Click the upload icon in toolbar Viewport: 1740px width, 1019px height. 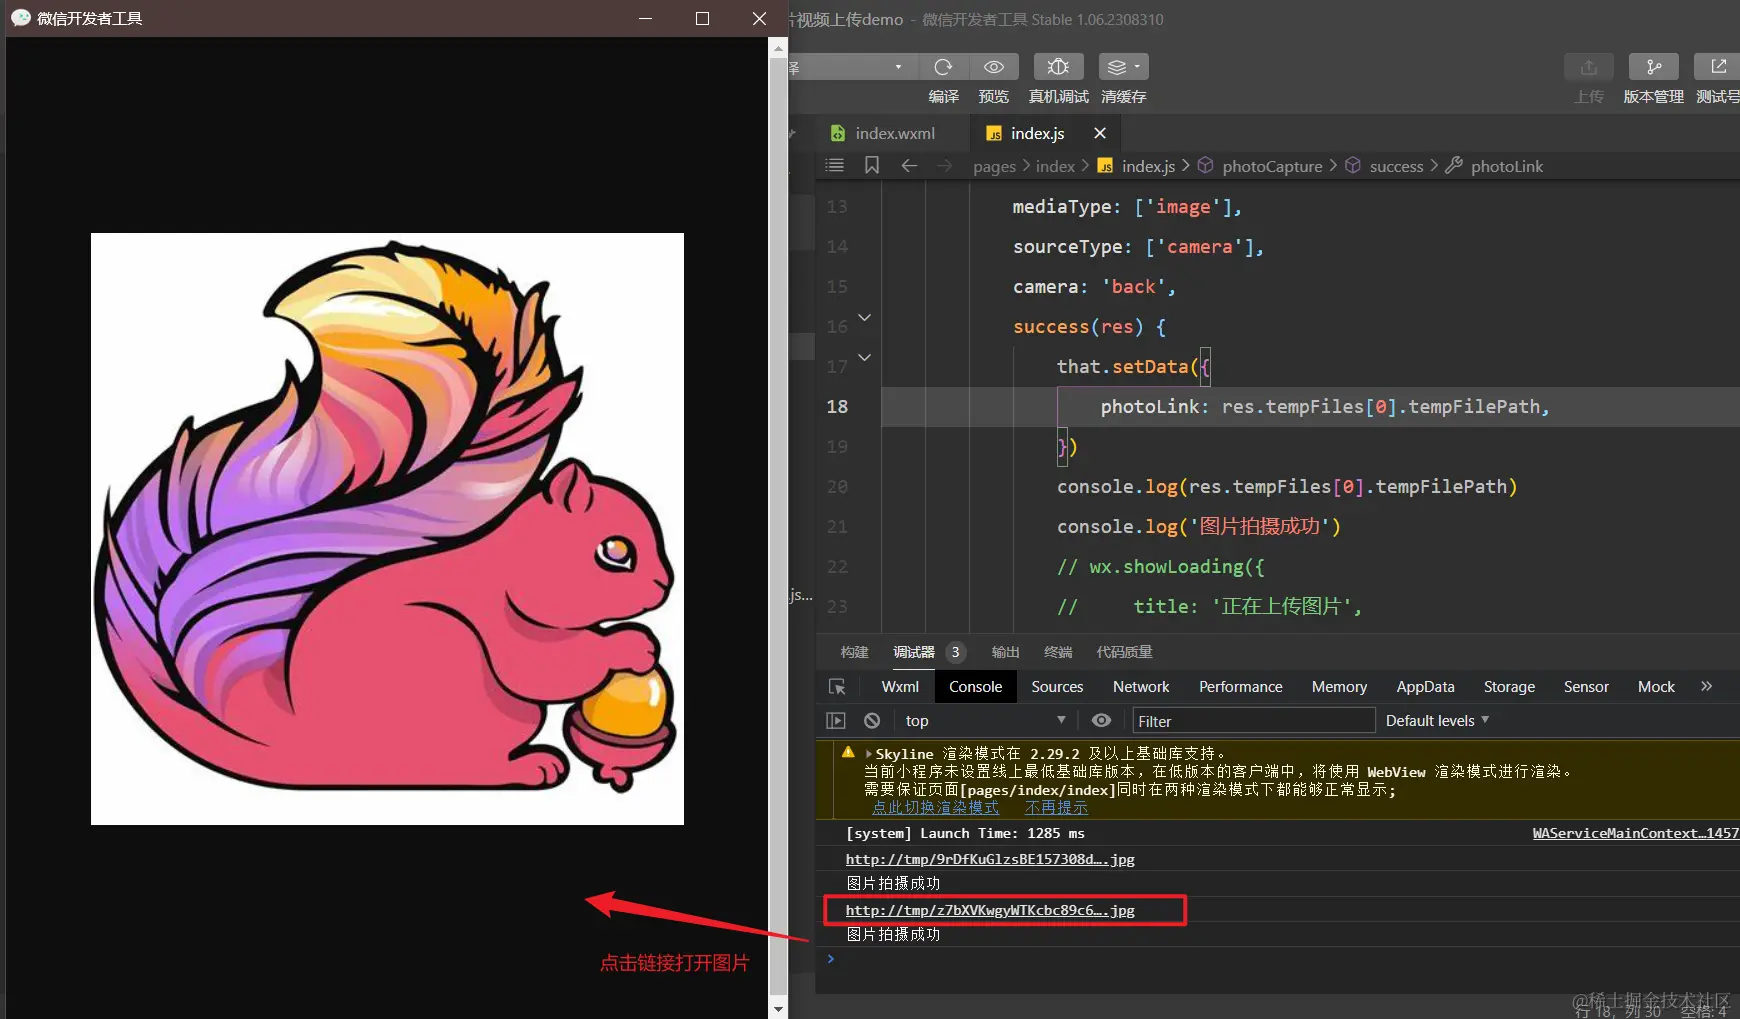pos(1588,67)
